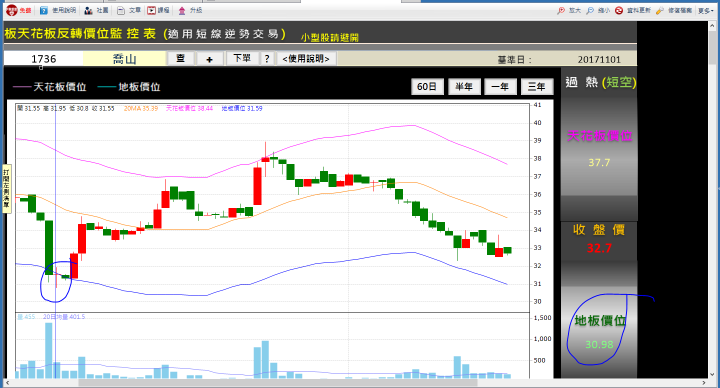Click the 縮小 zoom-out magnifier icon
This screenshot has width=720, height=388.
[x=590, y=10]
